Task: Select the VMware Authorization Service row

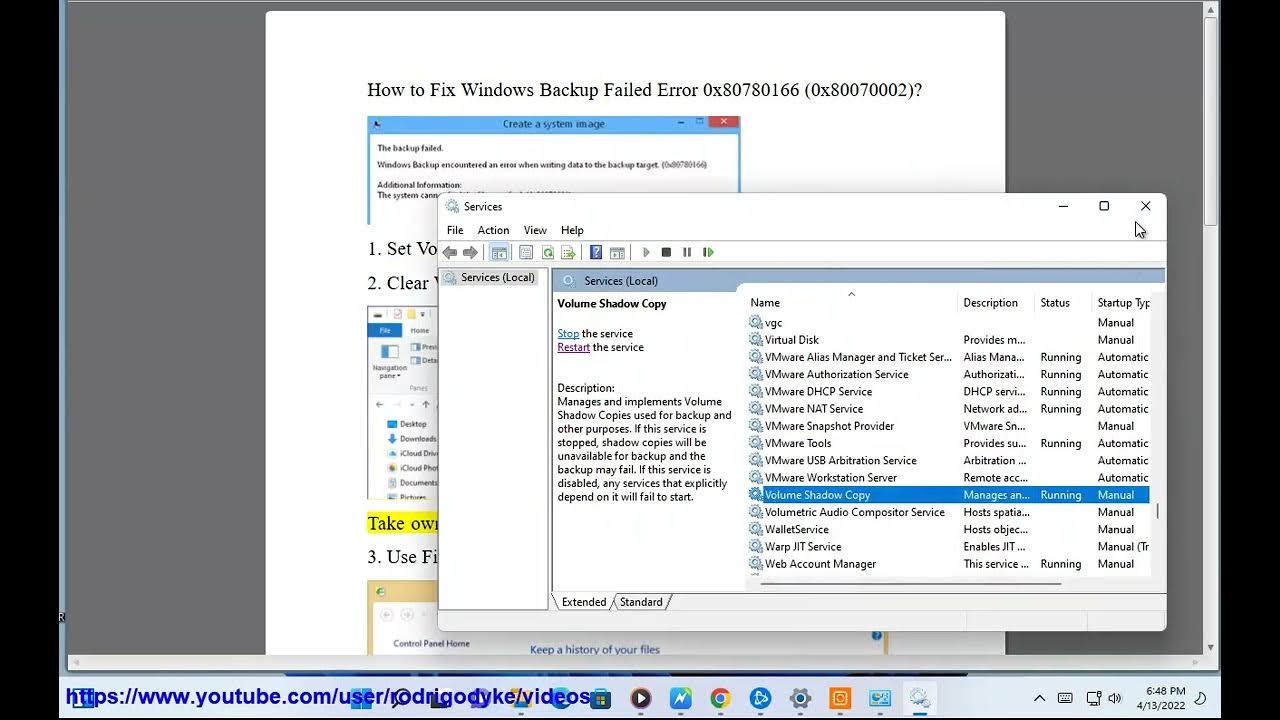Action: [948, 375]
